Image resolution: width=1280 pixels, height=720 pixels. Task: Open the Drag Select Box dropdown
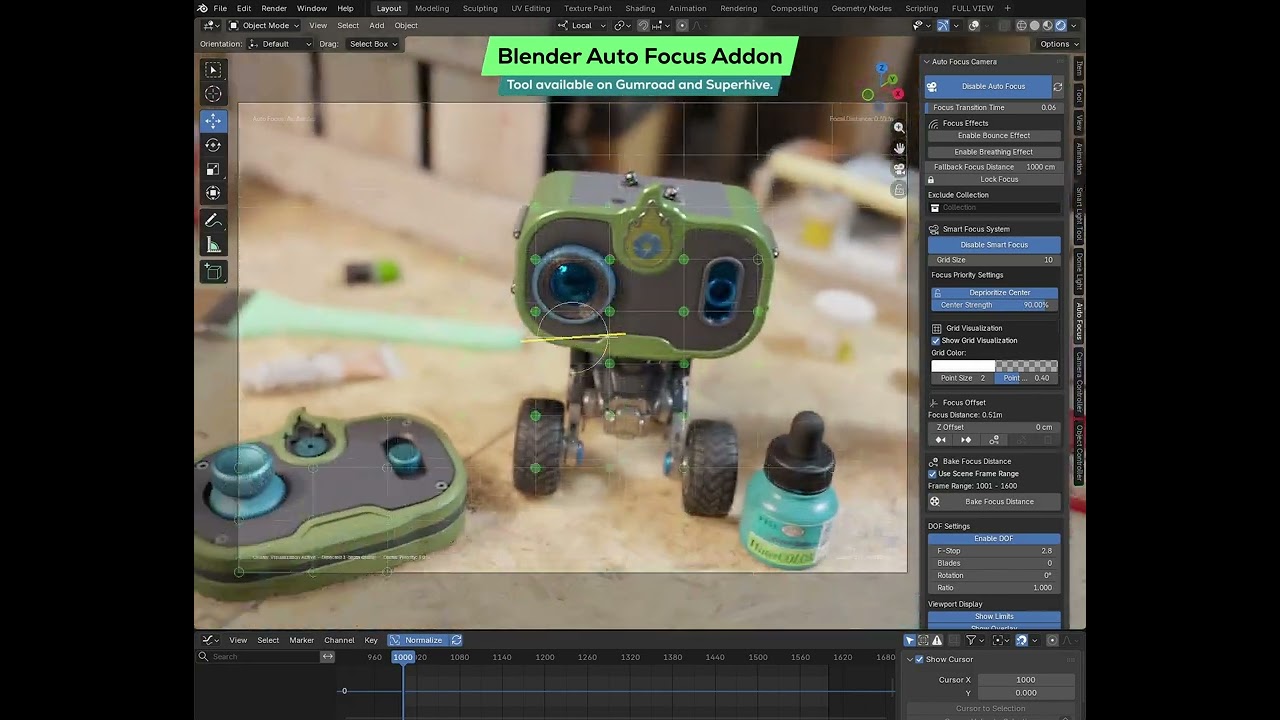point(372,44)
